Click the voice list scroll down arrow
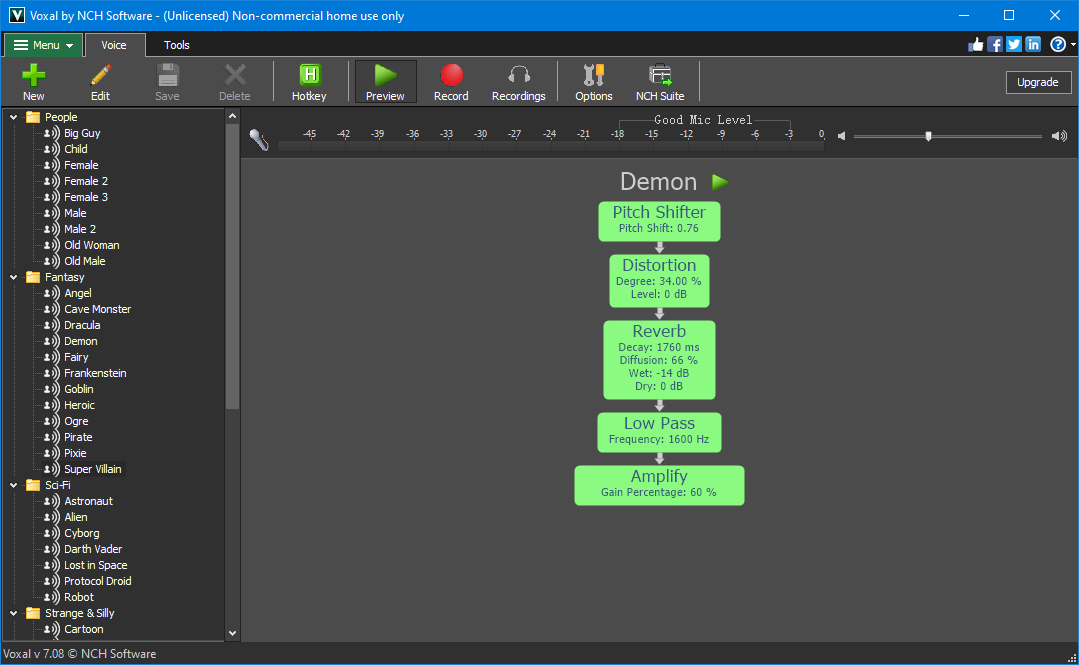This screenshot has width=1079, height=665. tap(233, 633)
